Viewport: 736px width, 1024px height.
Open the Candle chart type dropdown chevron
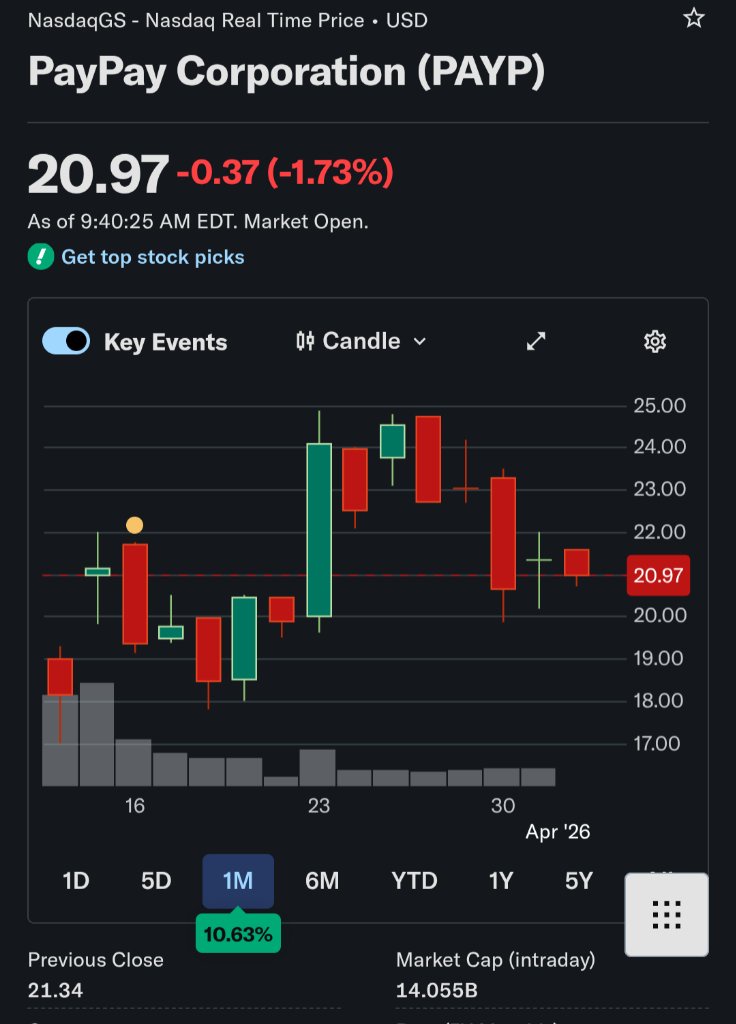[420, 342]
